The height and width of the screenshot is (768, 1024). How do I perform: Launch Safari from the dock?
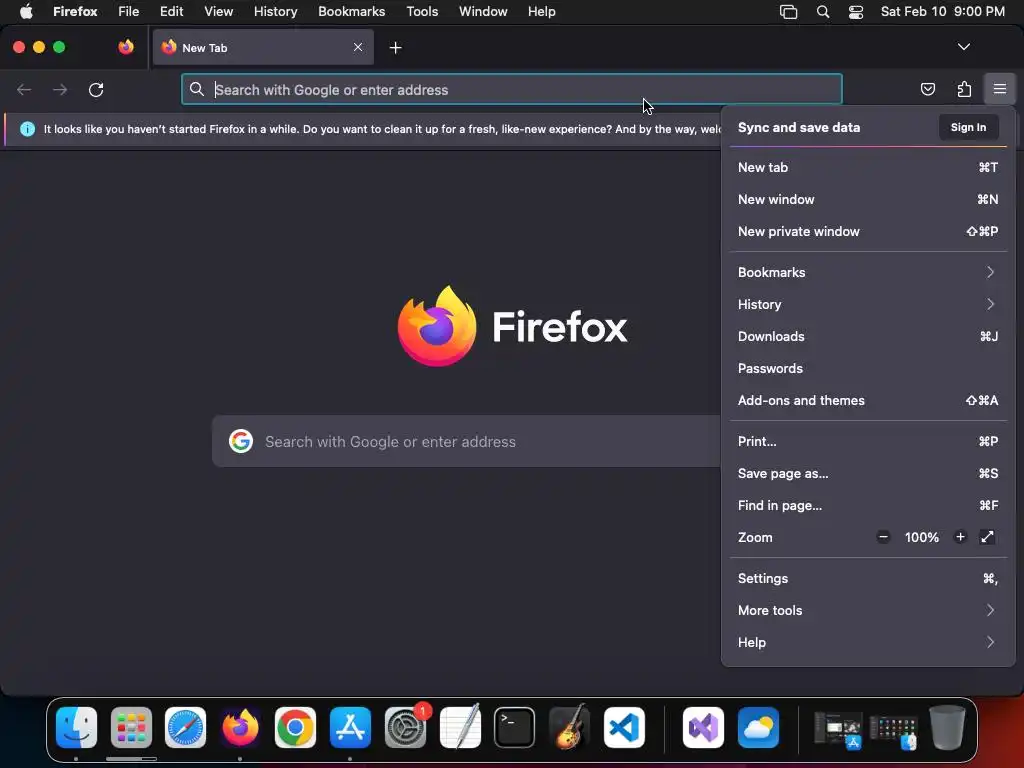[x=185, y=727]
